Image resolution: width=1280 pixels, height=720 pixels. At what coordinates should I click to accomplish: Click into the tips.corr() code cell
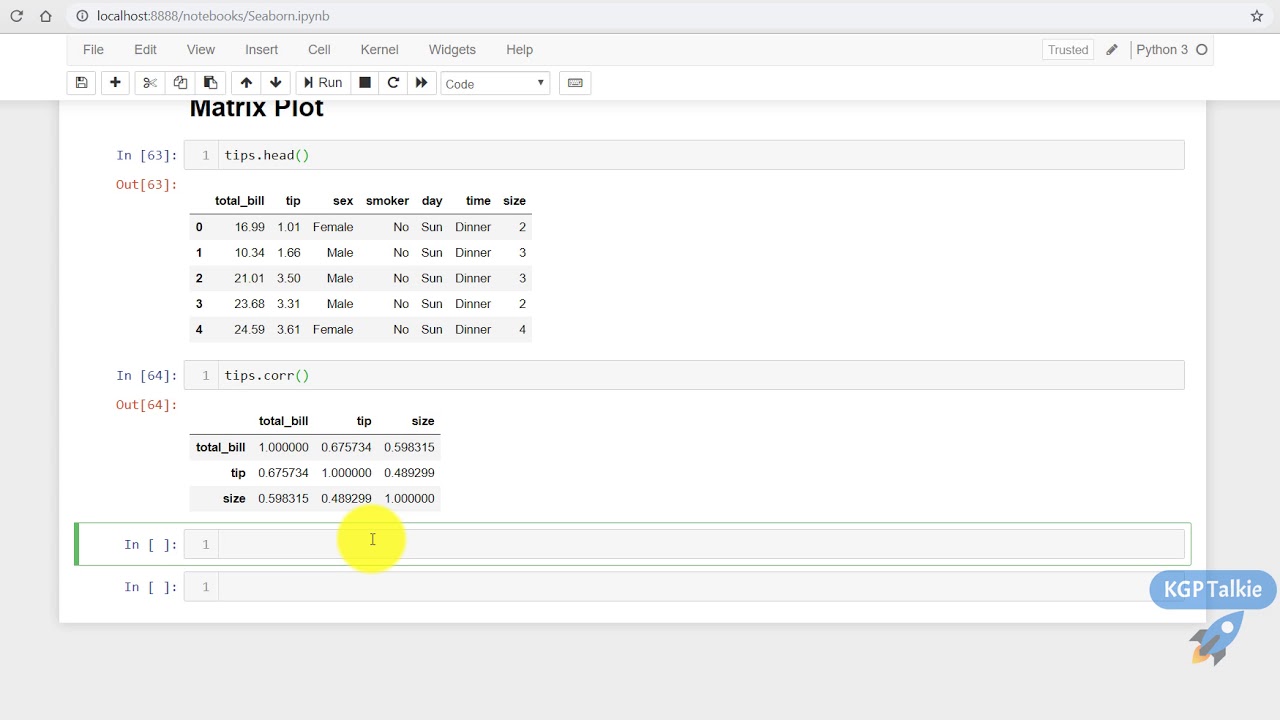(x=703, y=375)
